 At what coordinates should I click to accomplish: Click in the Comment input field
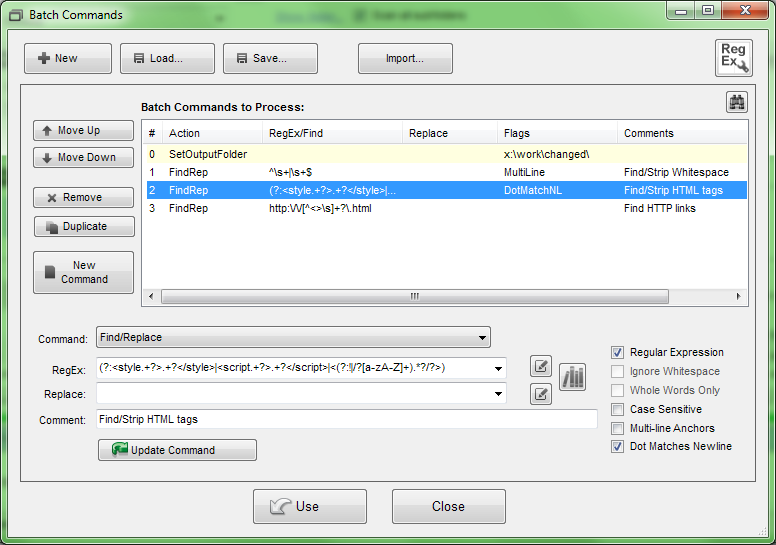[x=346, y=419]
